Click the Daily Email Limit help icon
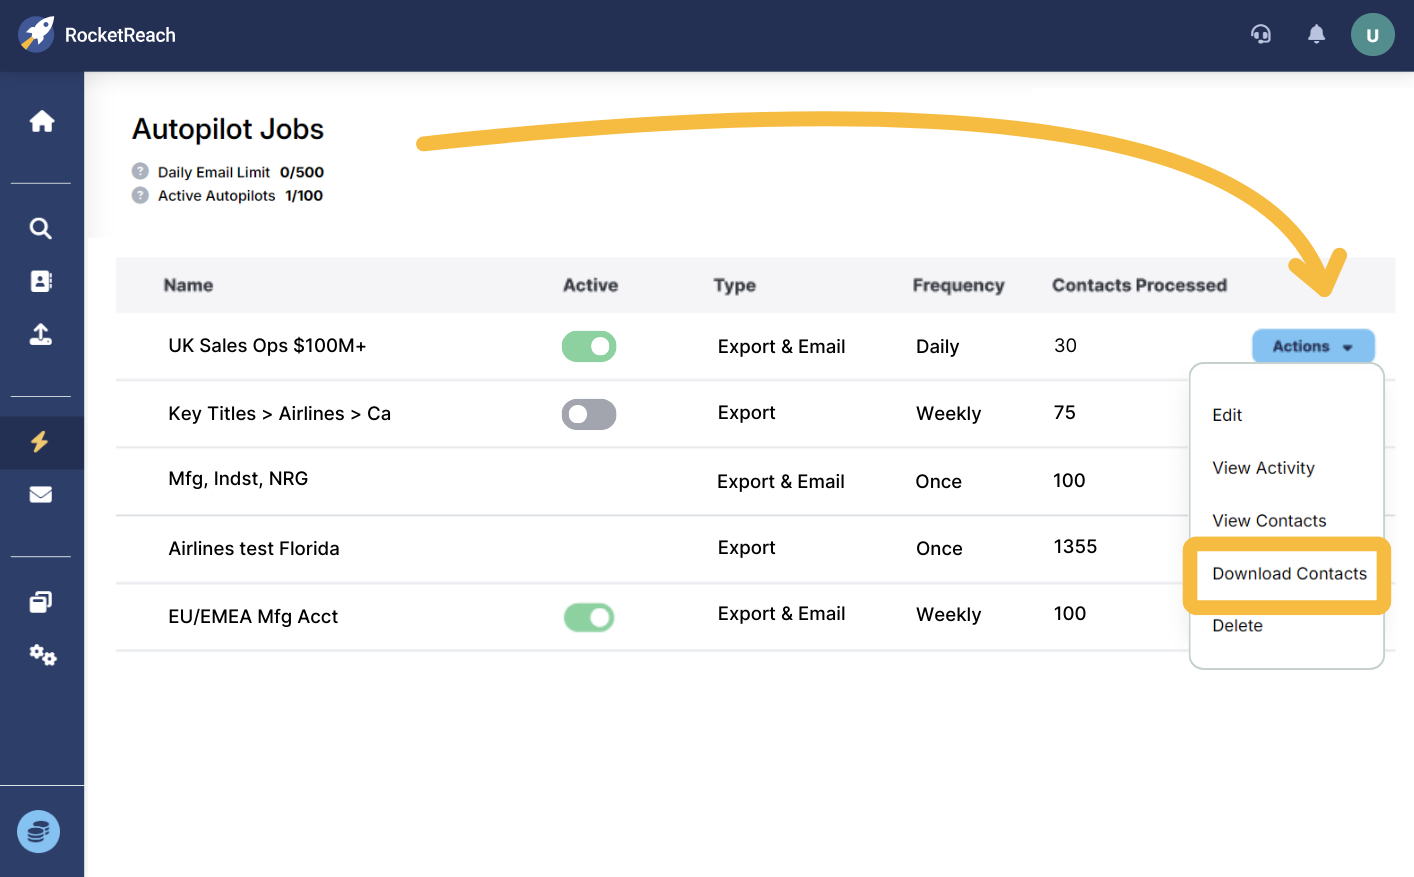 (141, 171)
